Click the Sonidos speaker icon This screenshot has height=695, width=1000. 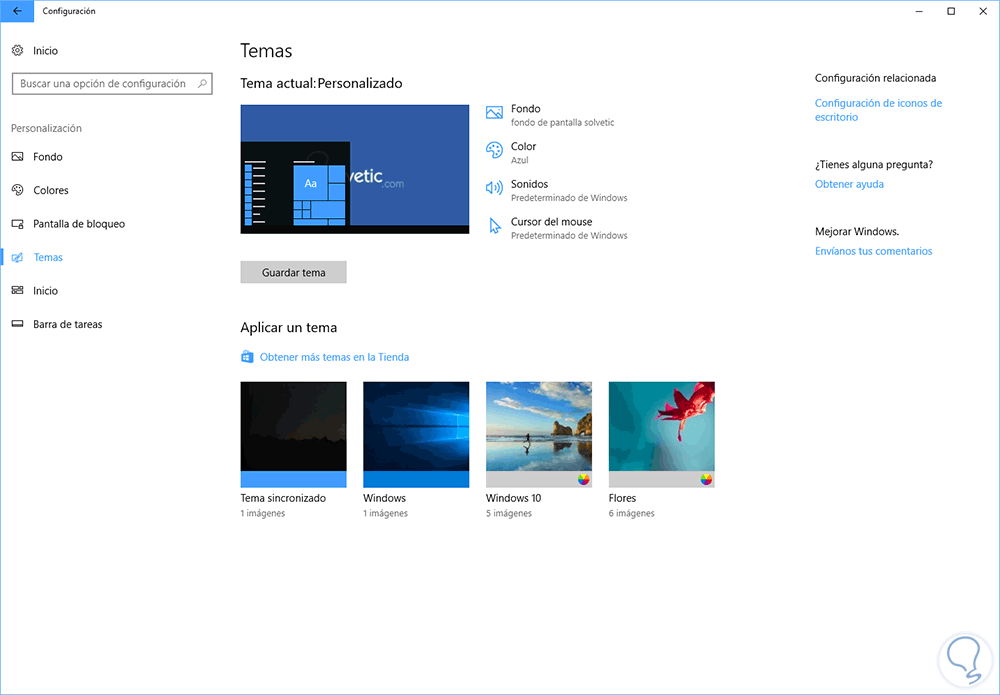494,188
